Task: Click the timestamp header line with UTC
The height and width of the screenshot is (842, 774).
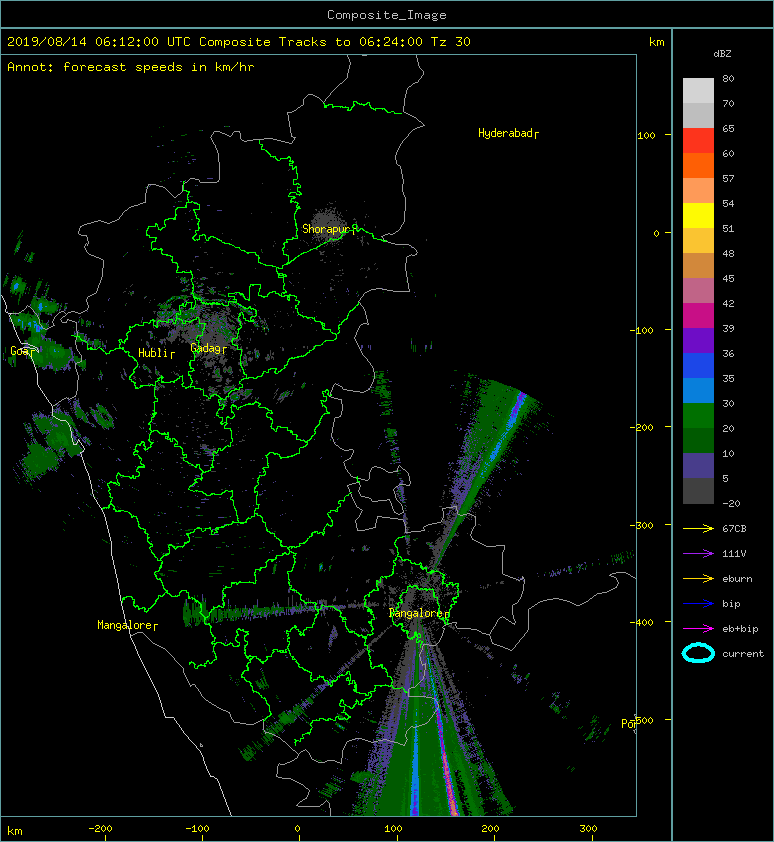Action: [238, 42]
